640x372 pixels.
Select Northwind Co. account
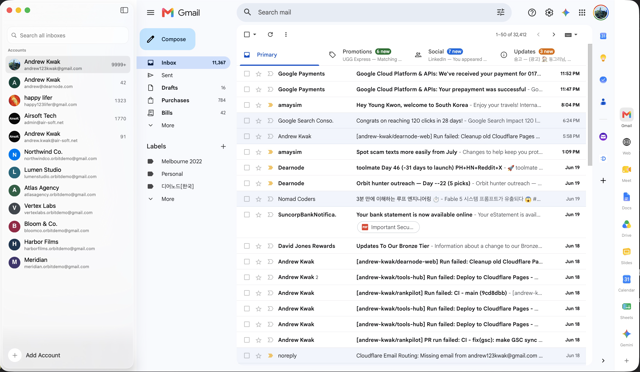point(68,154)
